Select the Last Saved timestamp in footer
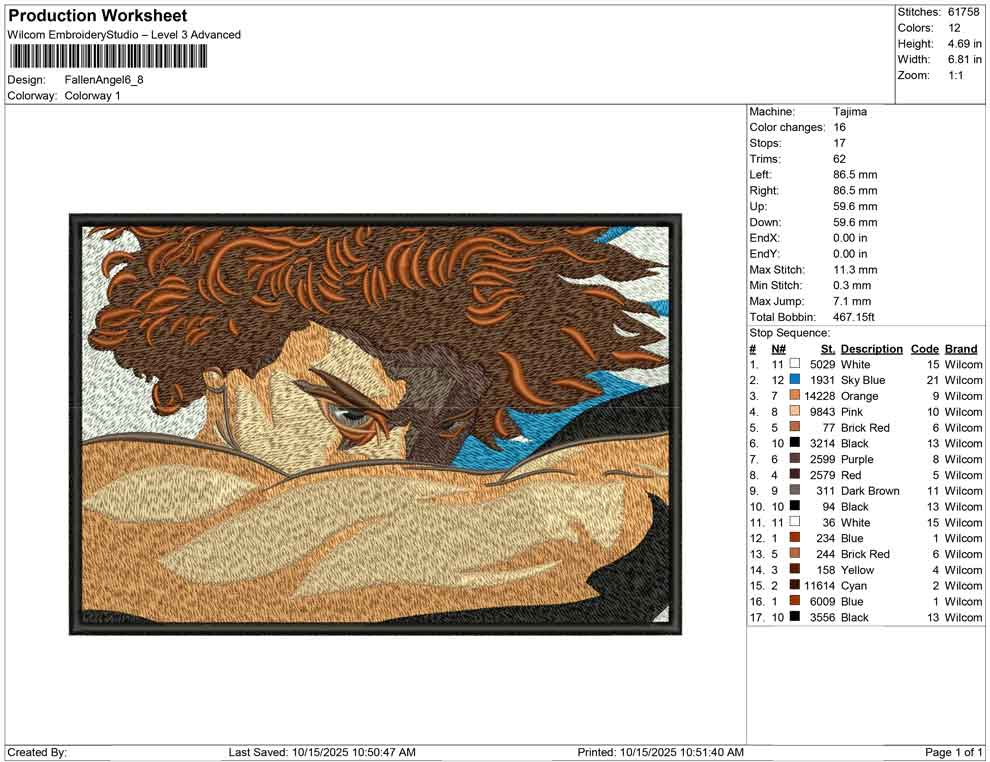Screen dimensions: 990x762 [322, 752]
